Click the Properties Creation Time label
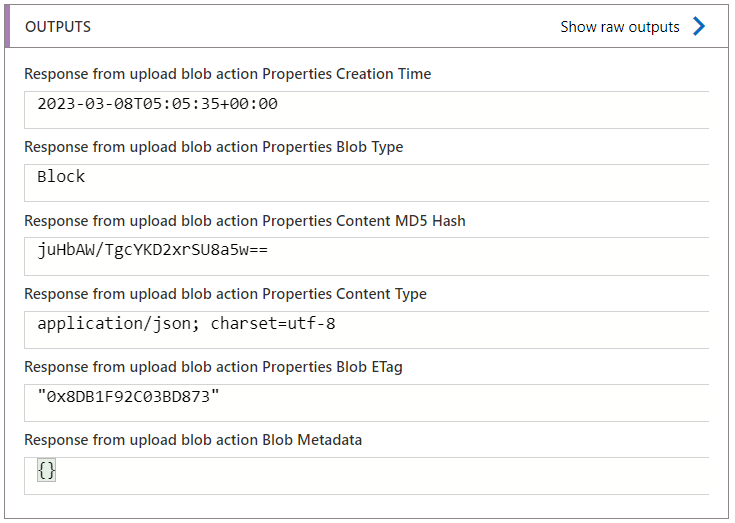 [x=228, y=74]
